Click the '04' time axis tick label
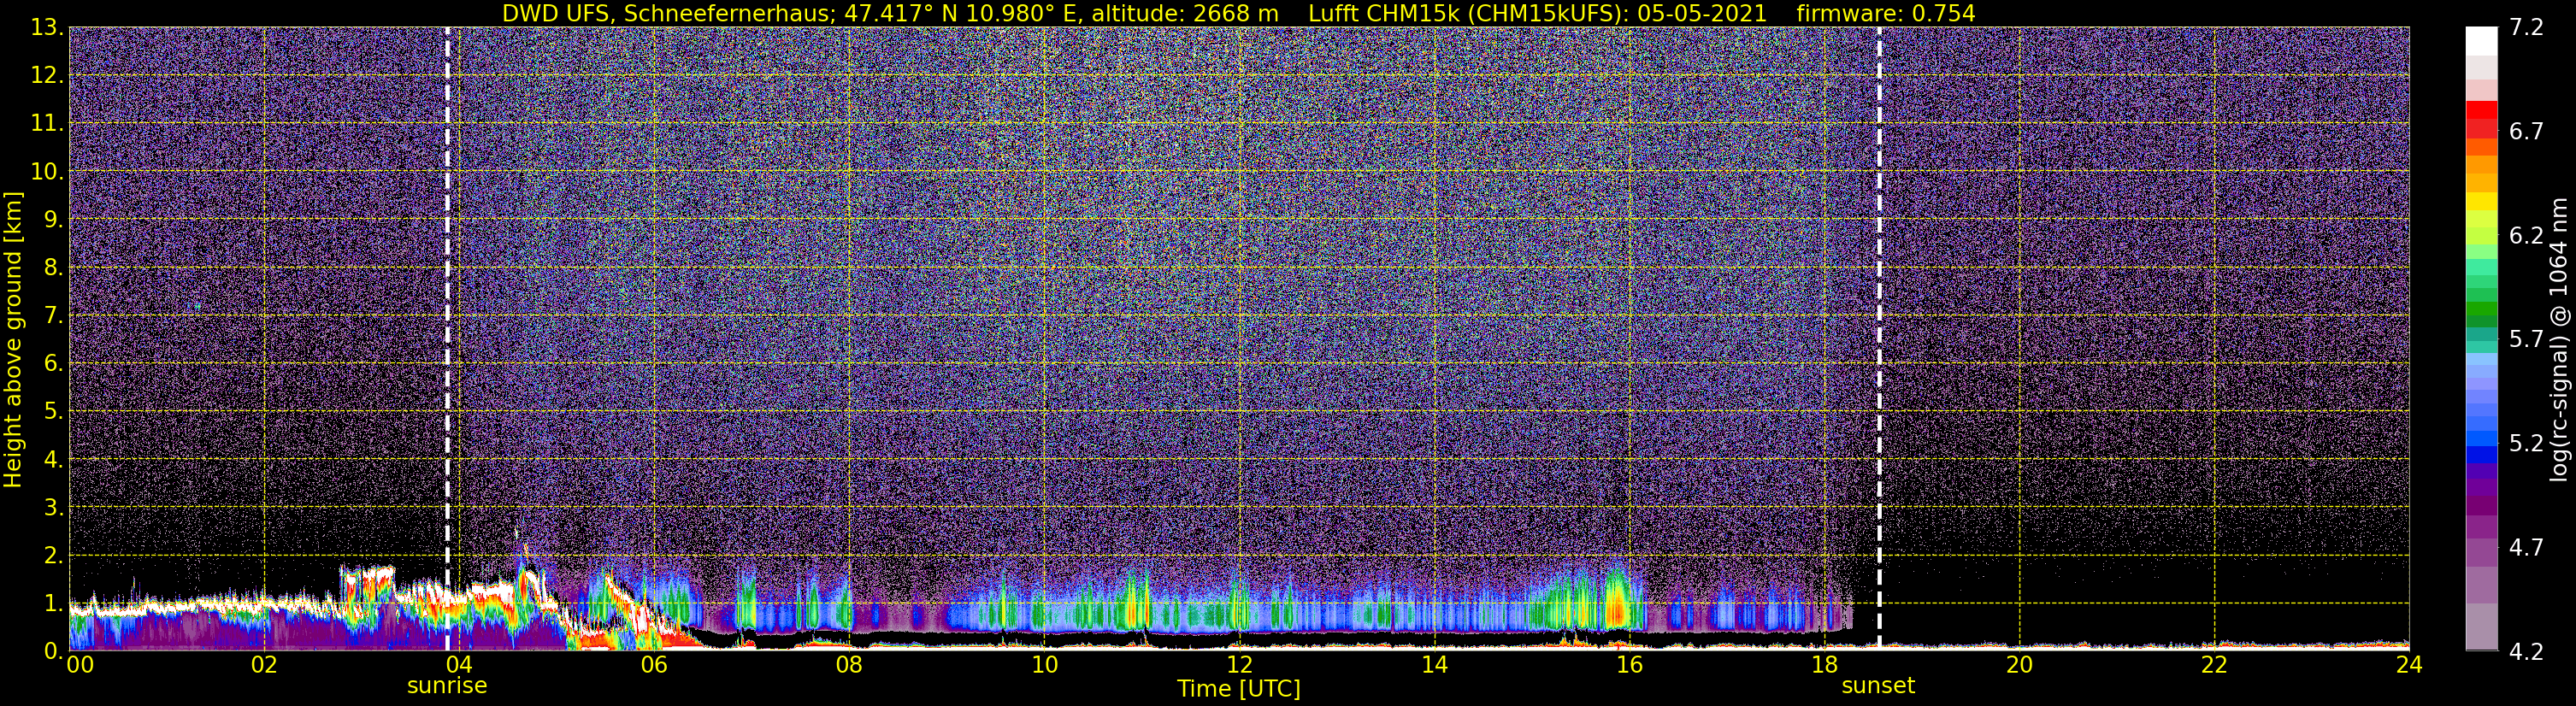This screenshot has width=2576, height=706. coord(459,665)
